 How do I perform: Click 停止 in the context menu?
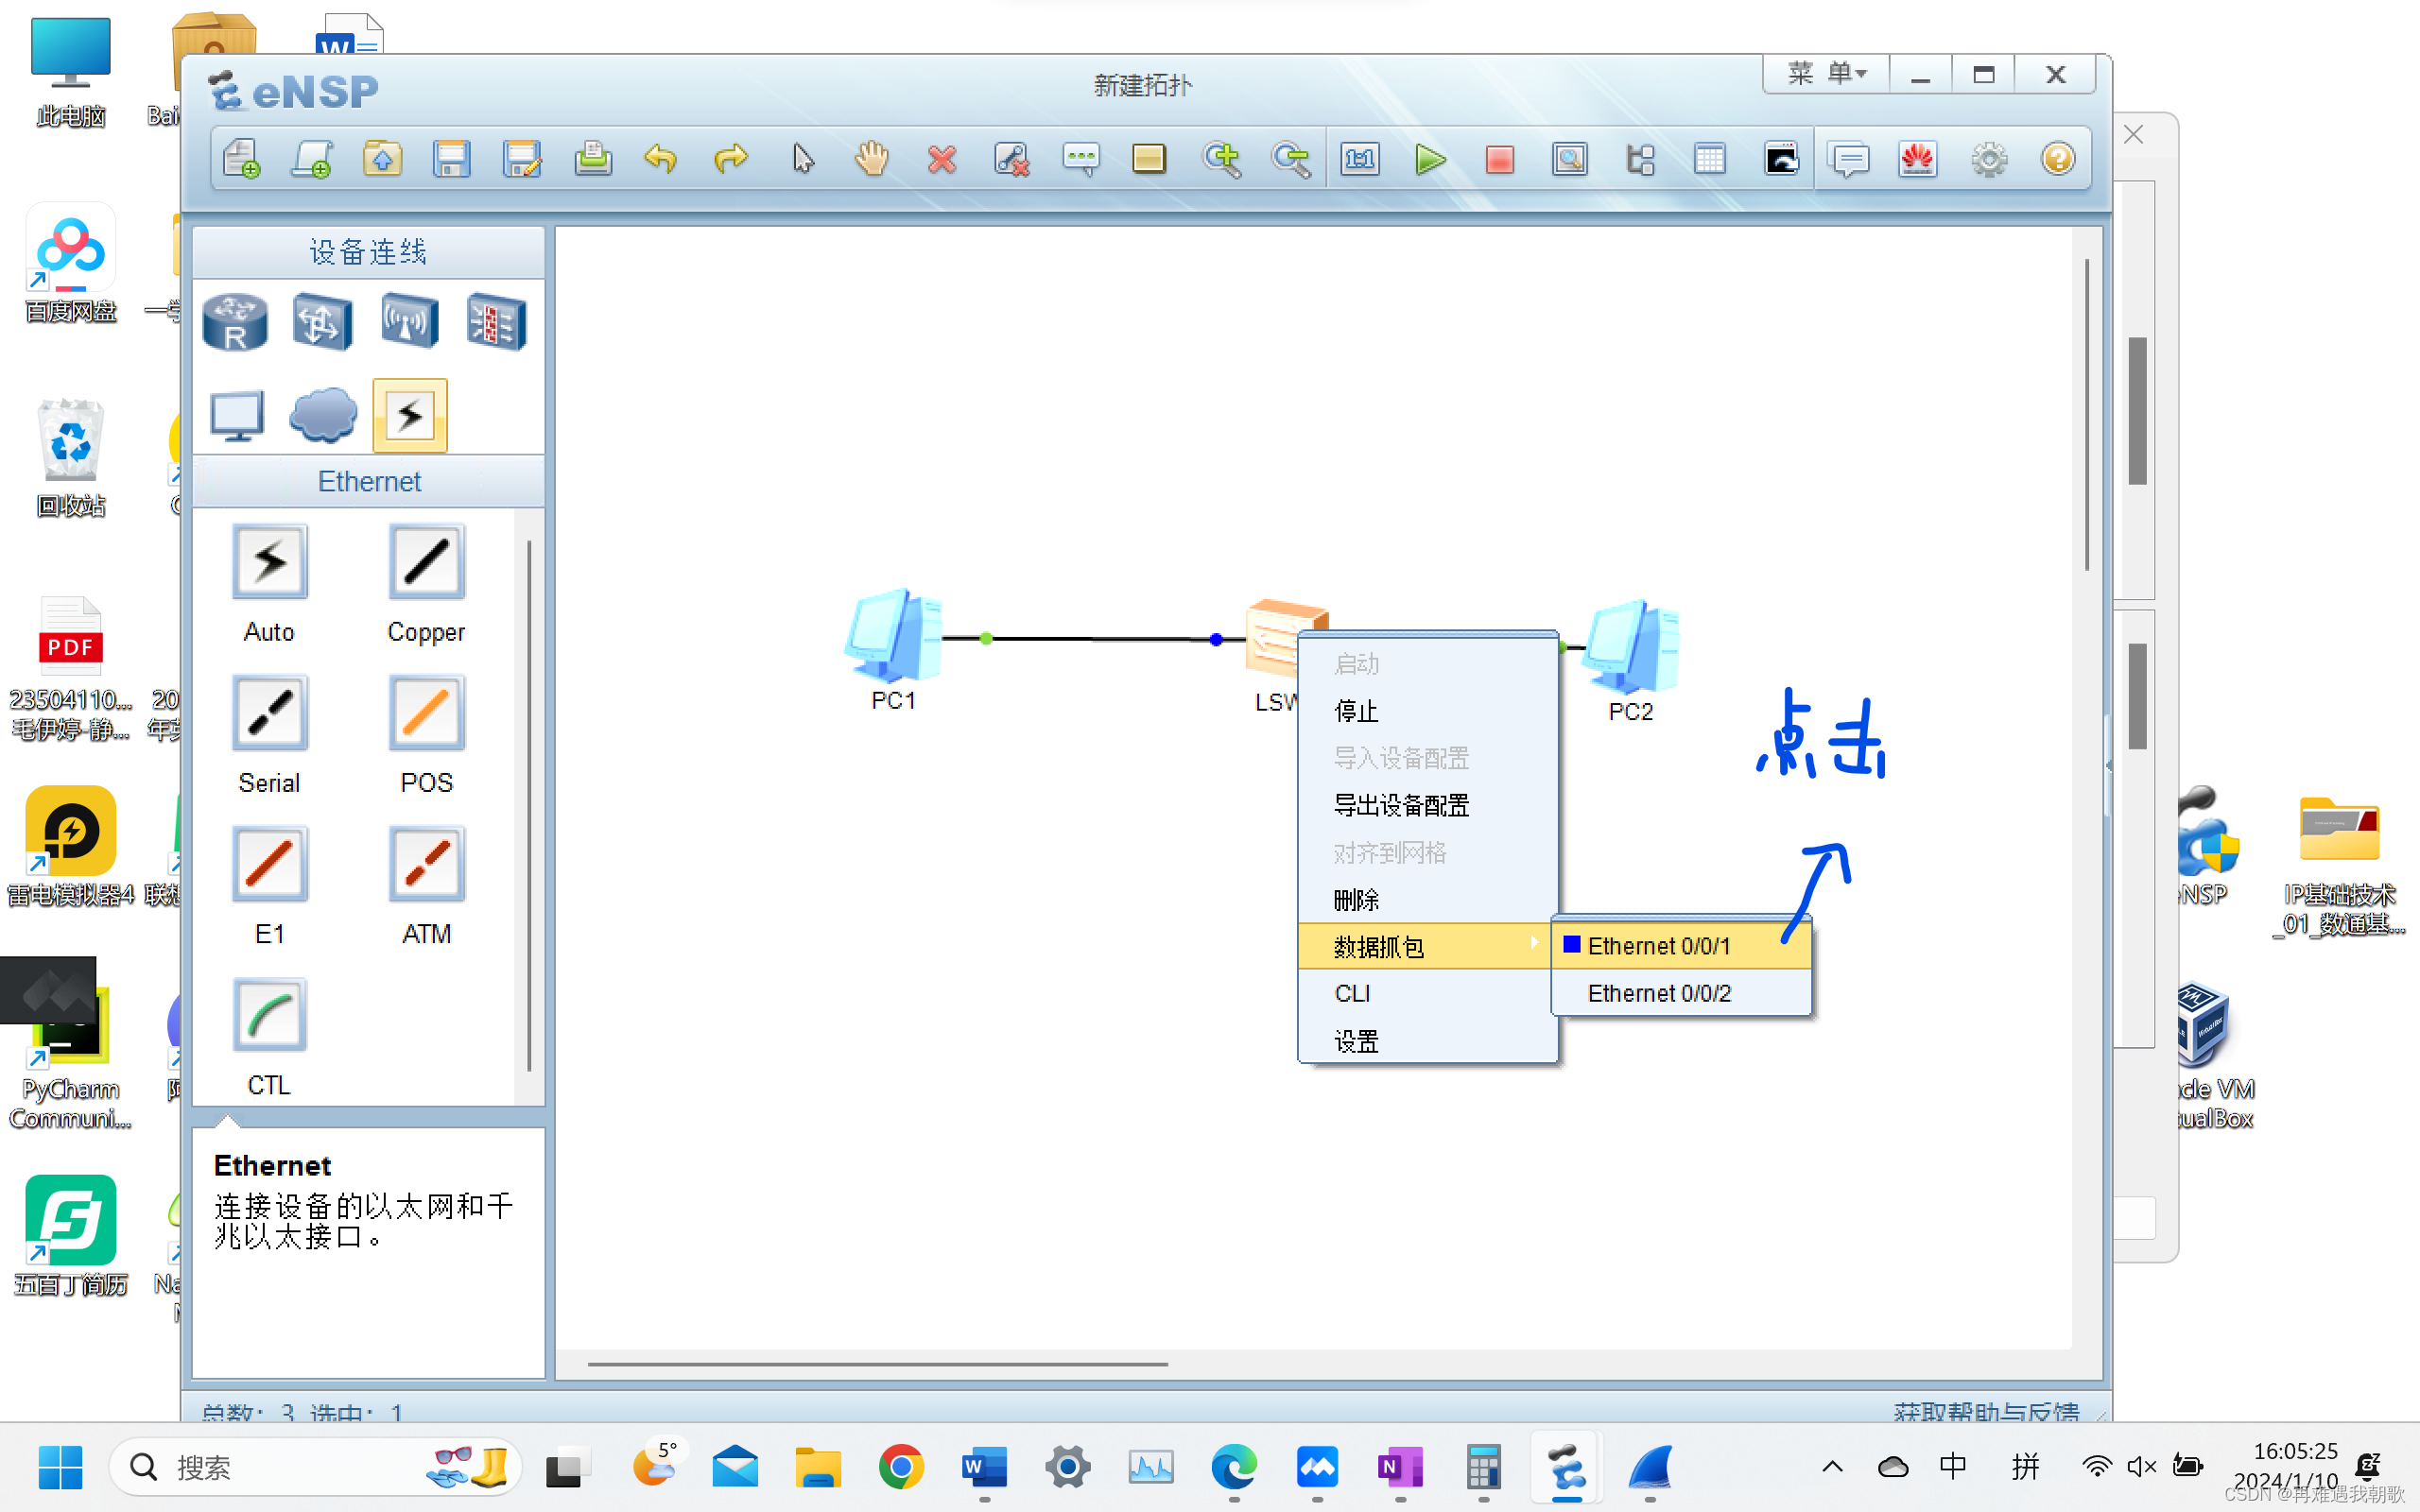click(1356, 711)
